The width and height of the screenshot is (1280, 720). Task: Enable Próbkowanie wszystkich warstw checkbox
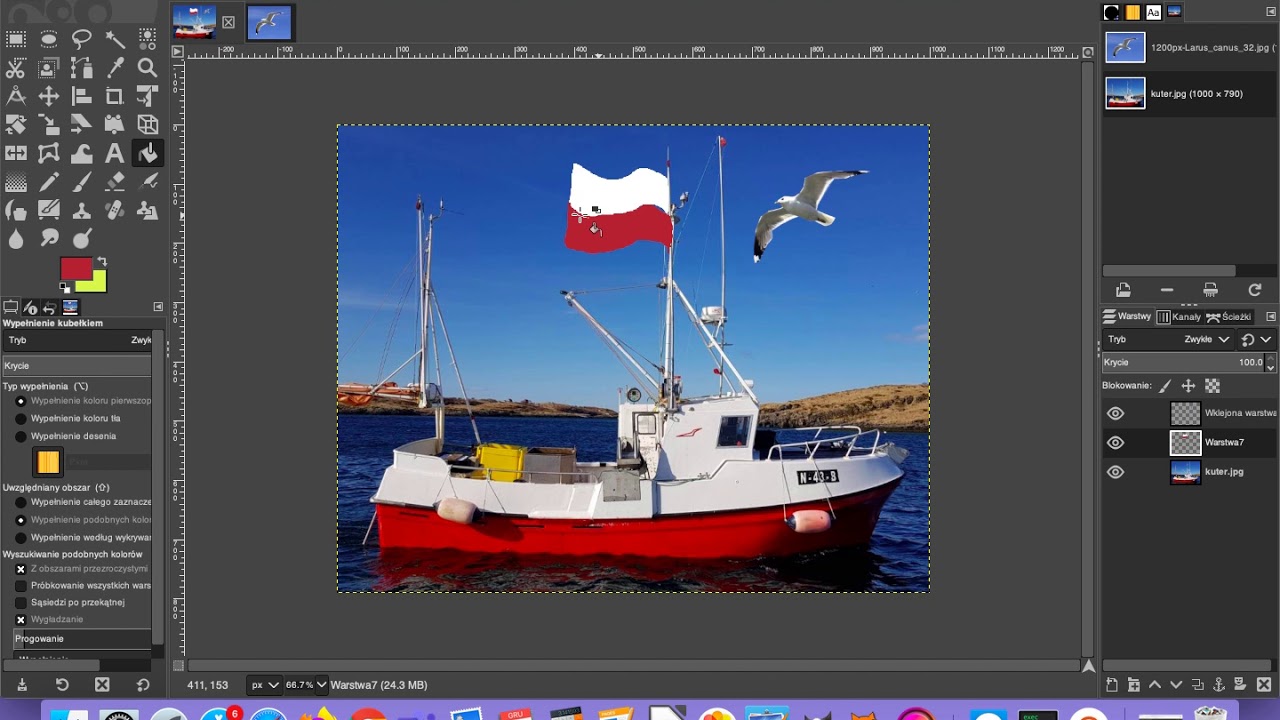click(20, 586)
